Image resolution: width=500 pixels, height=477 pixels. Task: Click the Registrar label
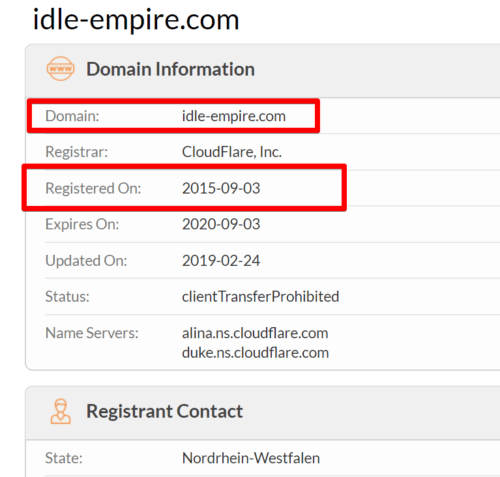click(76, 152)
